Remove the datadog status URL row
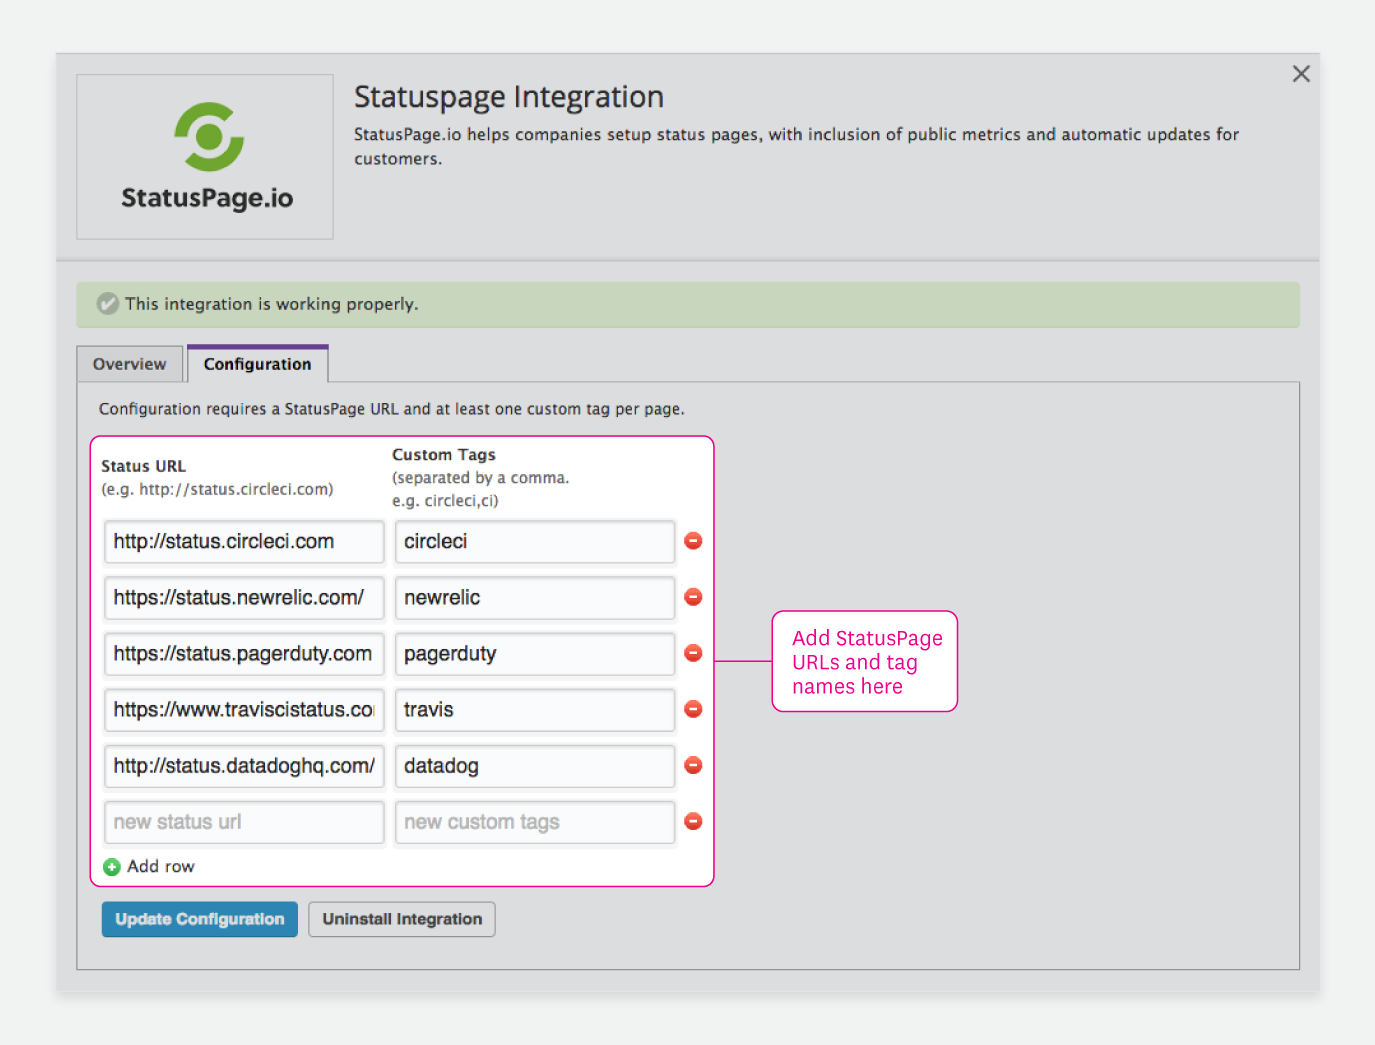The width and height of the screenshot is (1375, 1045). click(693, 765)
